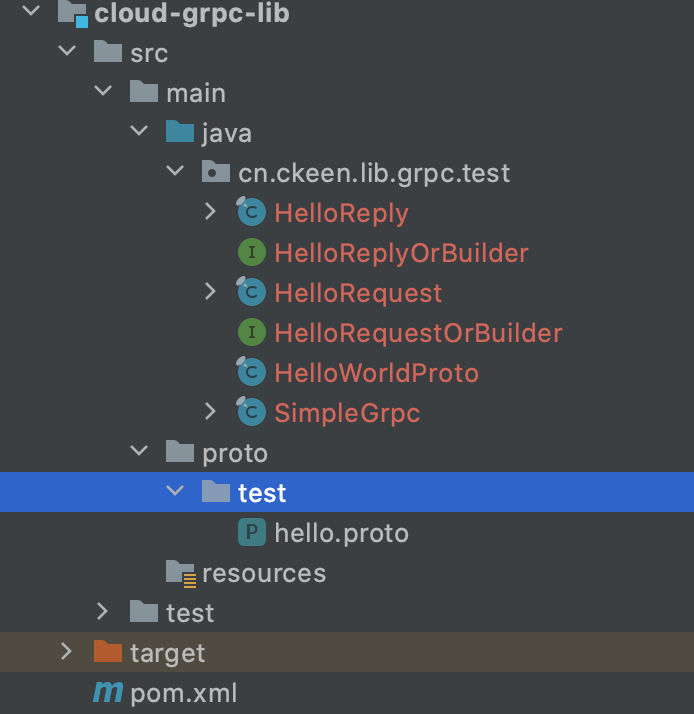Click the HelloReply class icon
Viewport: 694px width, 714px height.
251,212
